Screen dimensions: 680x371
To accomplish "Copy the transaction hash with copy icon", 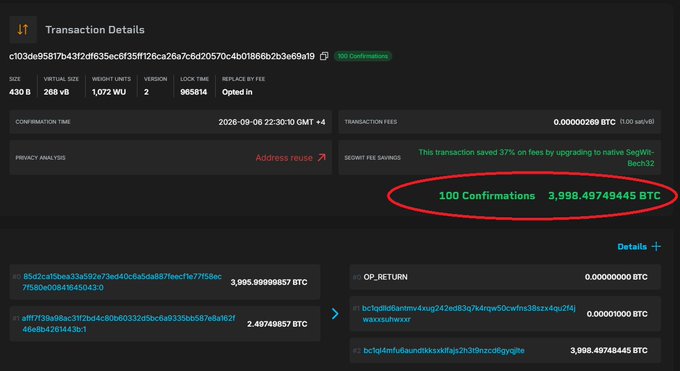I will click(x=324, y=56).
